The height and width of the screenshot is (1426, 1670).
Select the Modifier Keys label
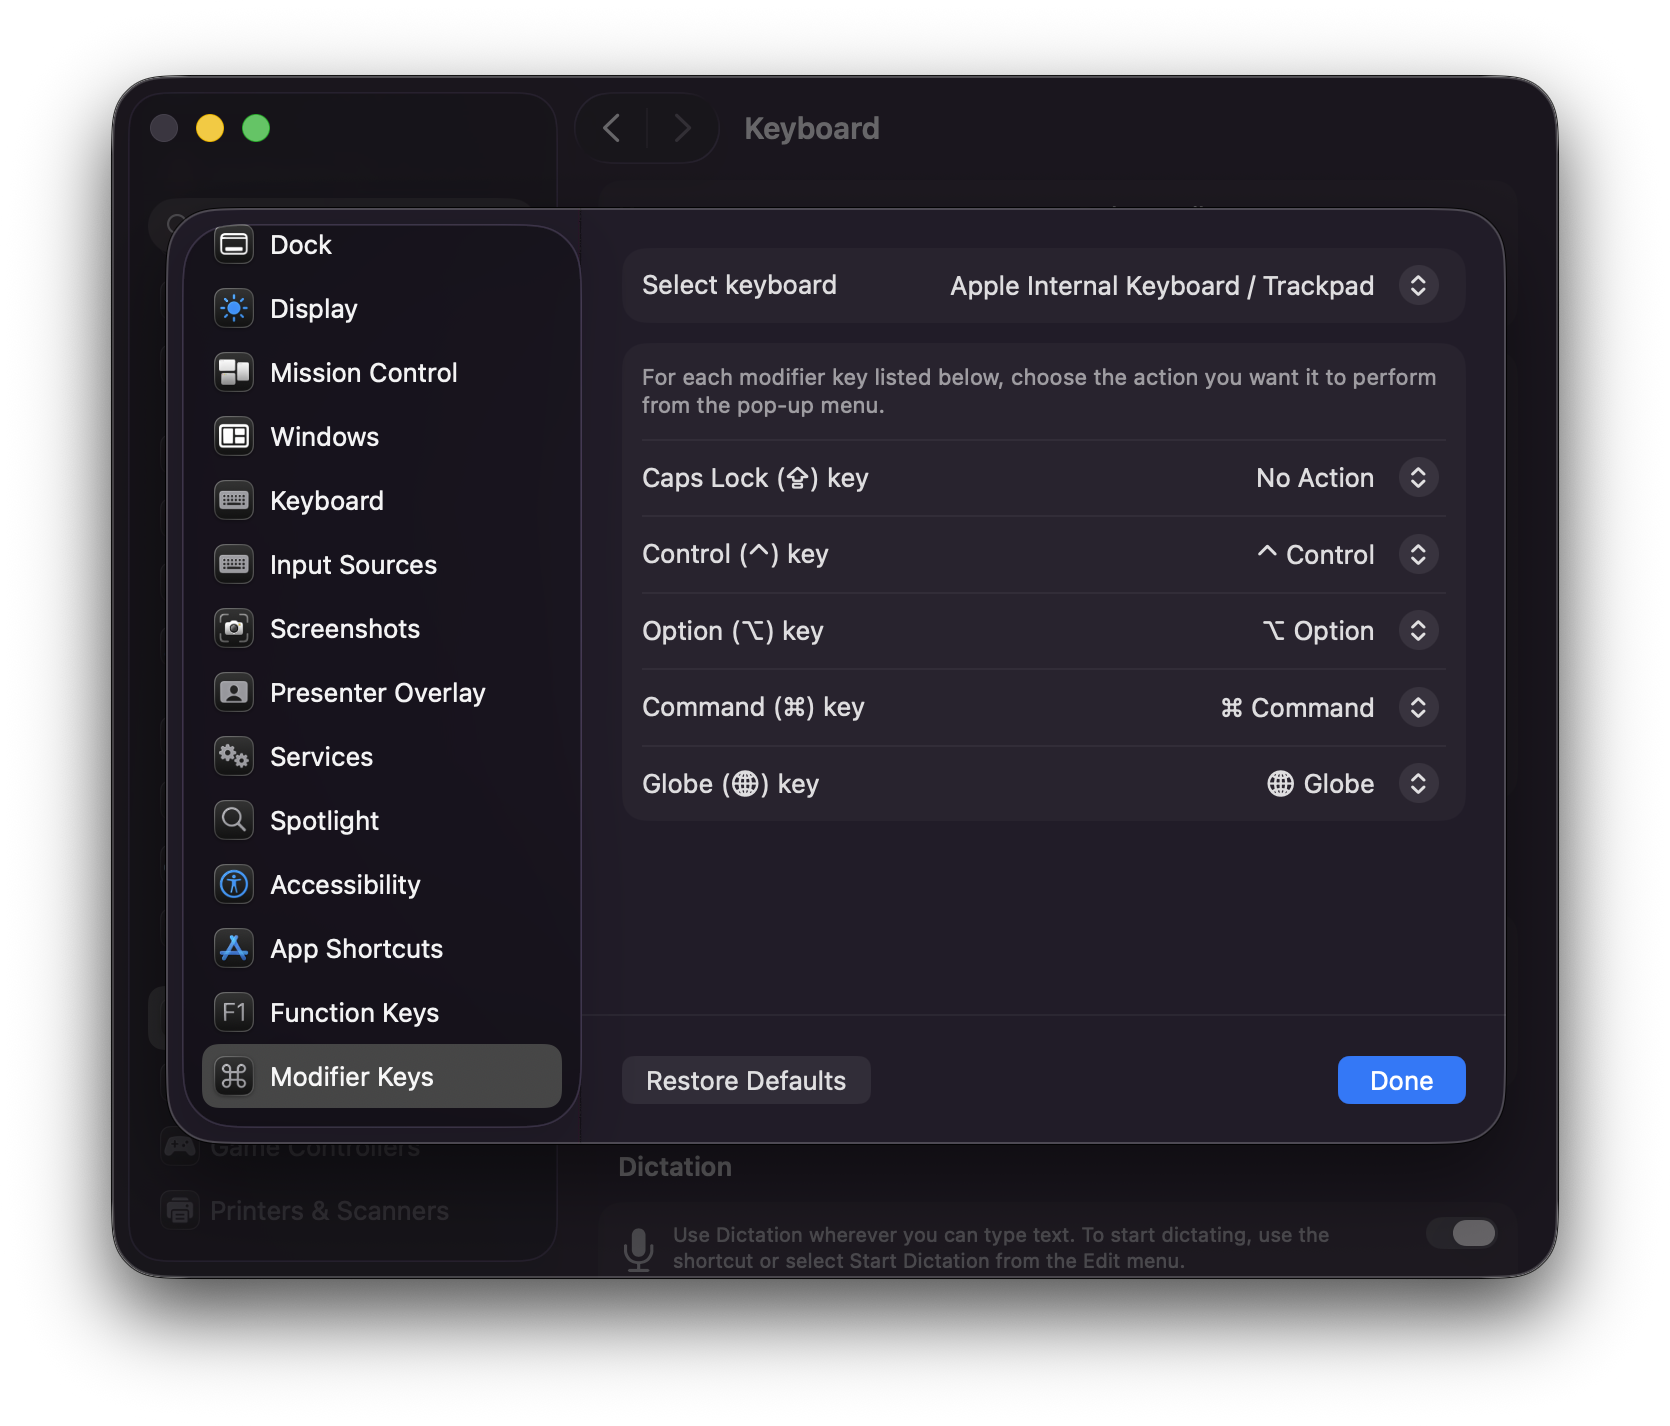[x=352, y=1077]
